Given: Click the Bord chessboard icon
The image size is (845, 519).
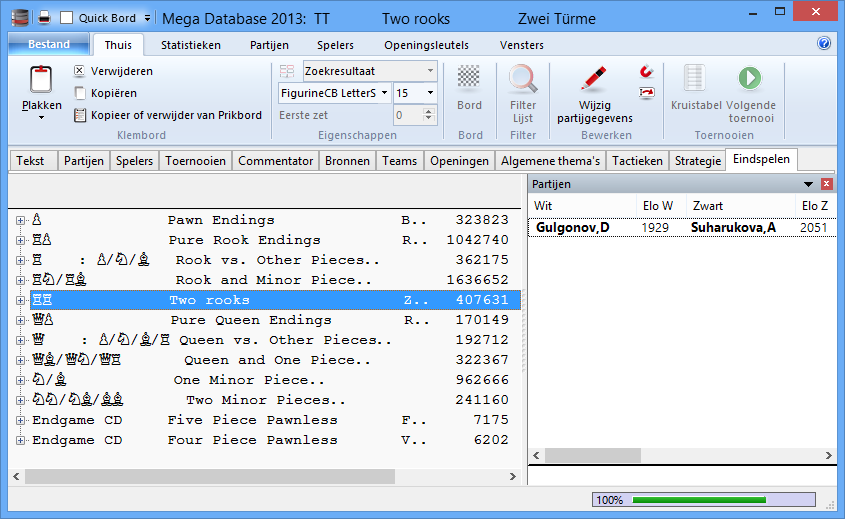Looking at the screenshot, I should click(469, 77).
